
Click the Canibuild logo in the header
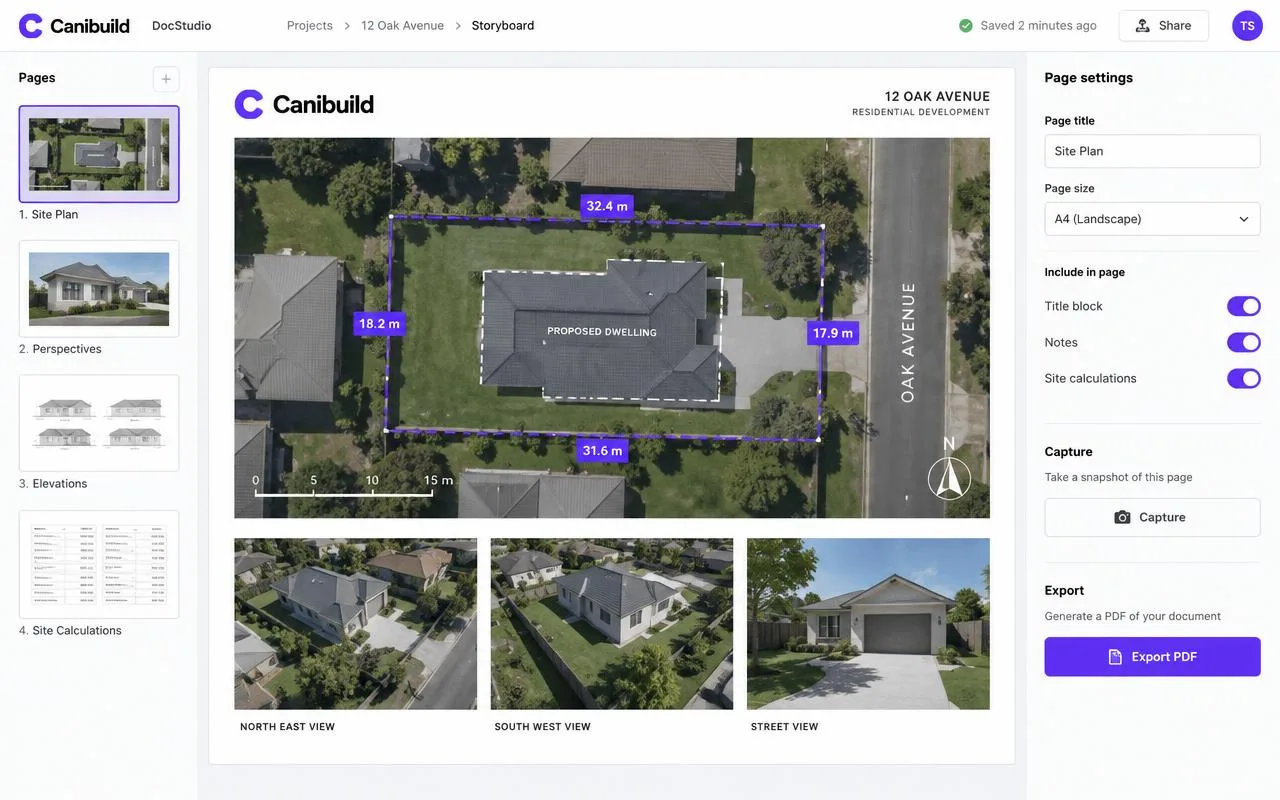(x=74, y=26)
